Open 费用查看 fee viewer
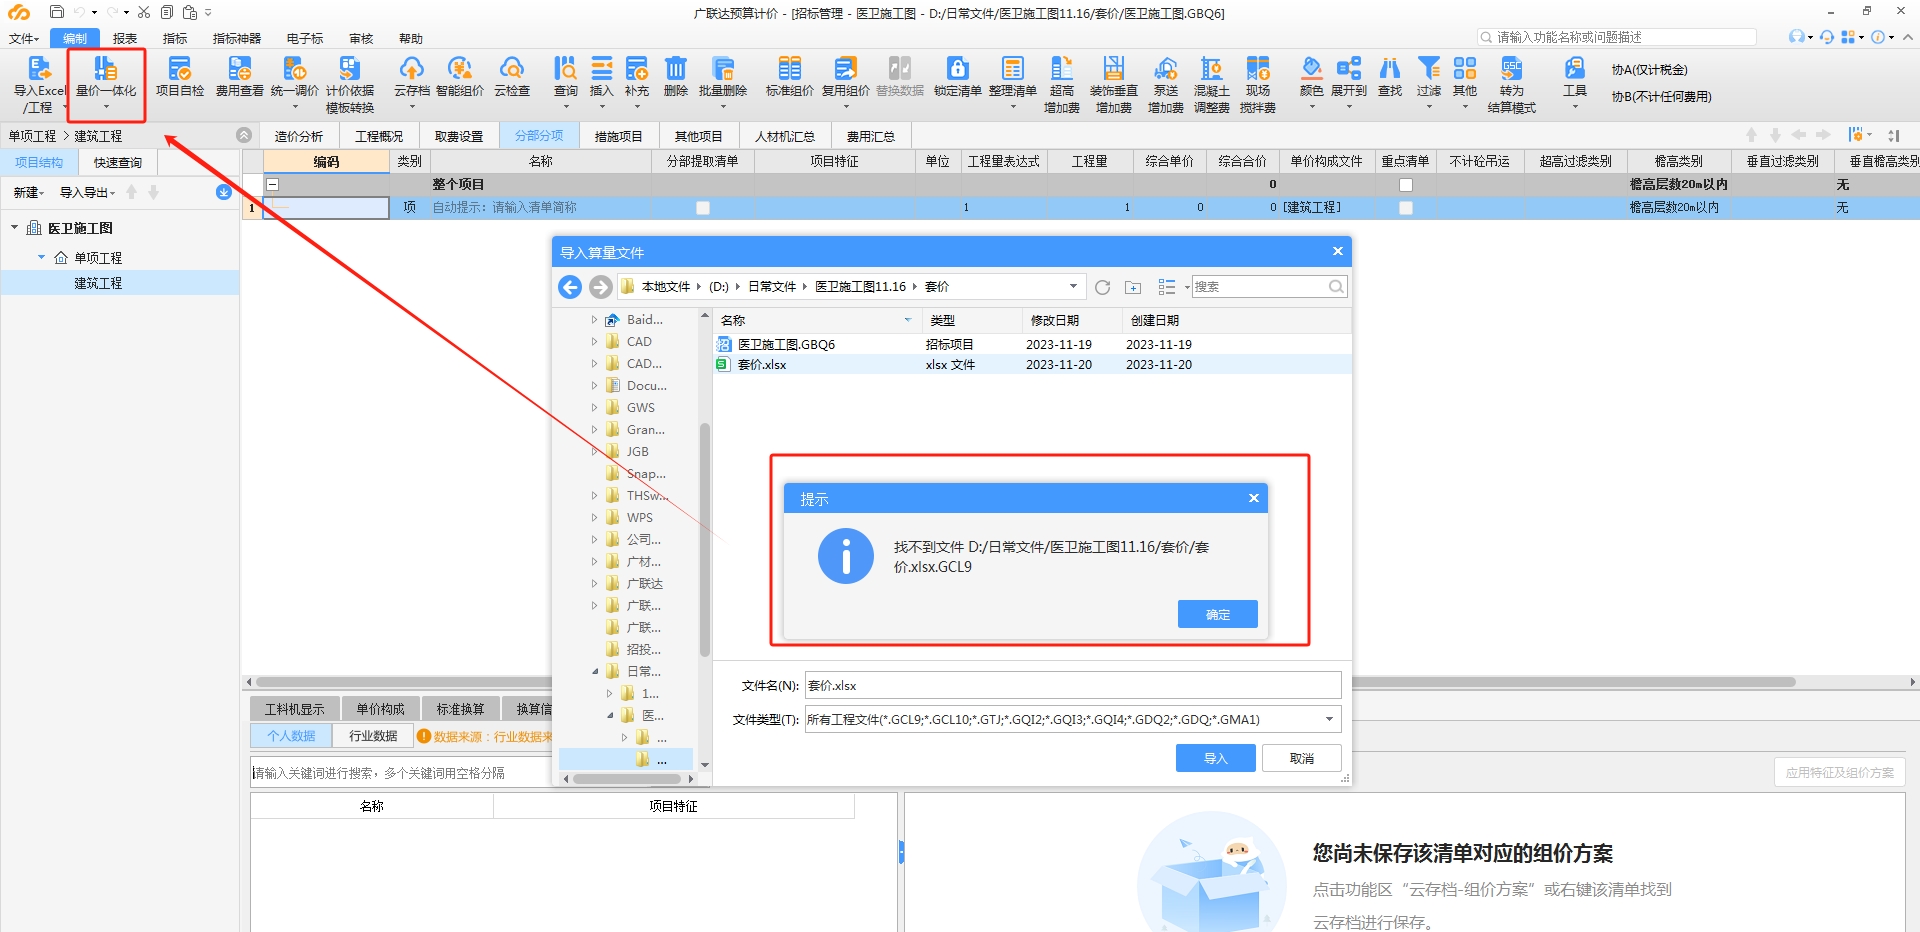 pyautogui.click(x=240, y=77)
